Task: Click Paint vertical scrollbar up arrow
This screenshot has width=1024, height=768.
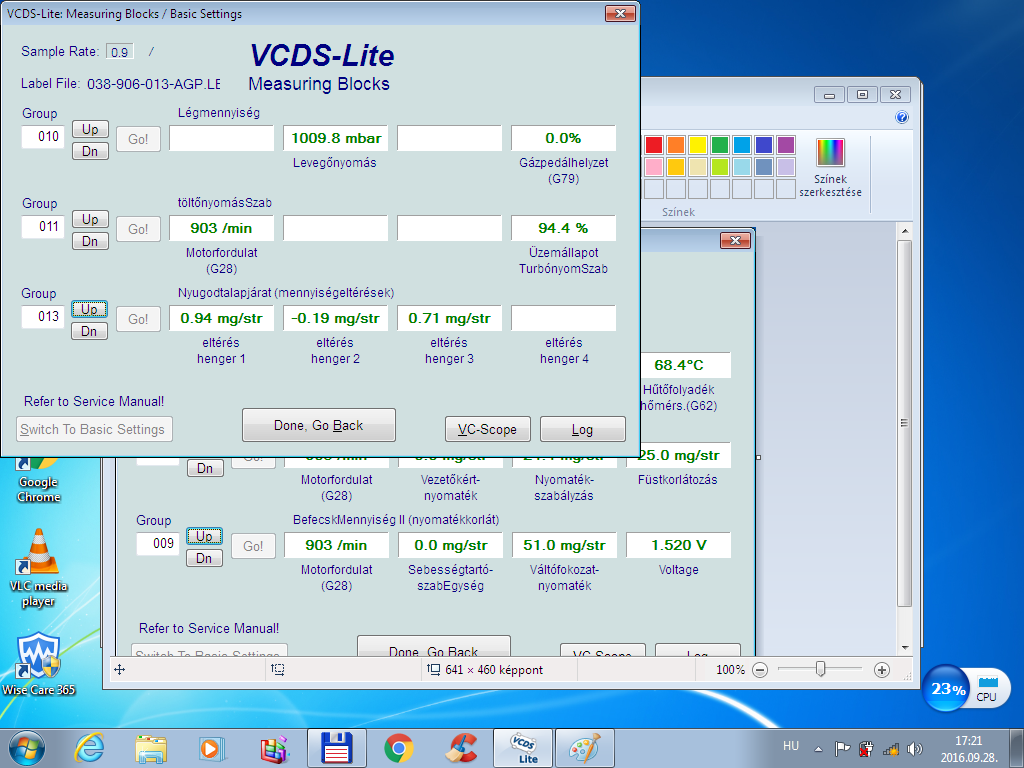Action: (x=904, y=231)
